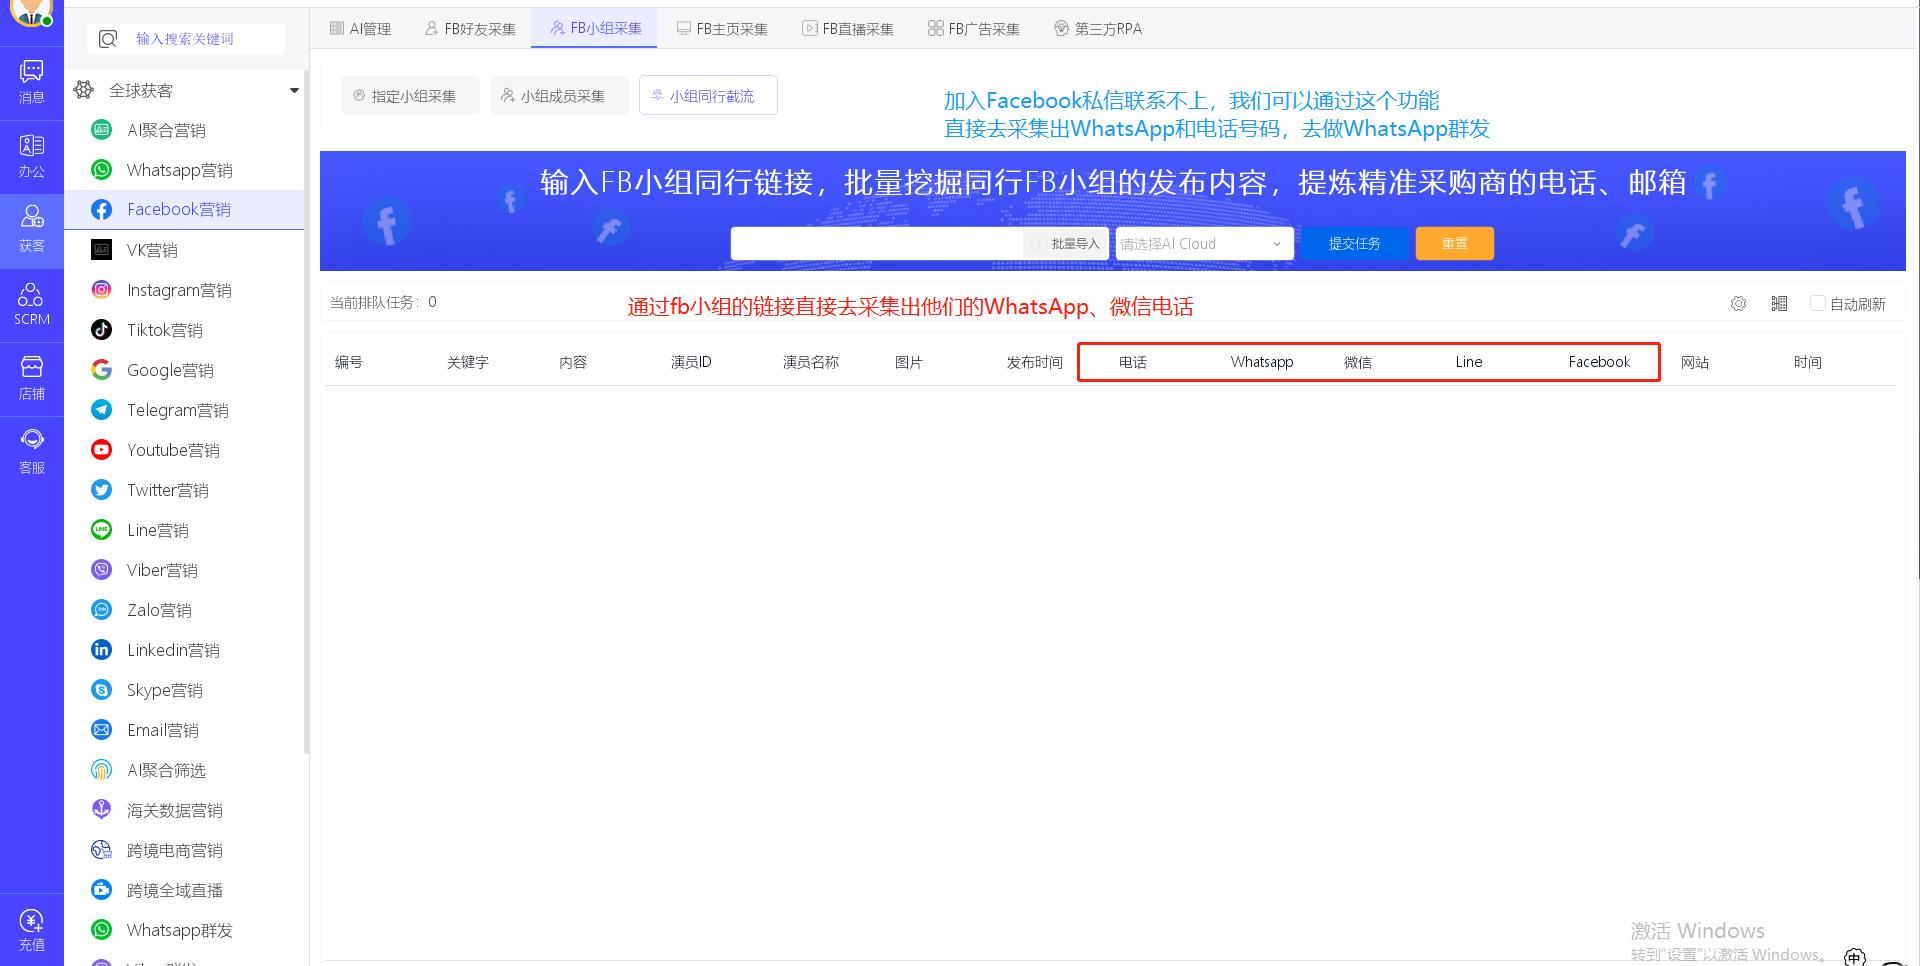Open the 第三方RPA tab

point(1097,28)
